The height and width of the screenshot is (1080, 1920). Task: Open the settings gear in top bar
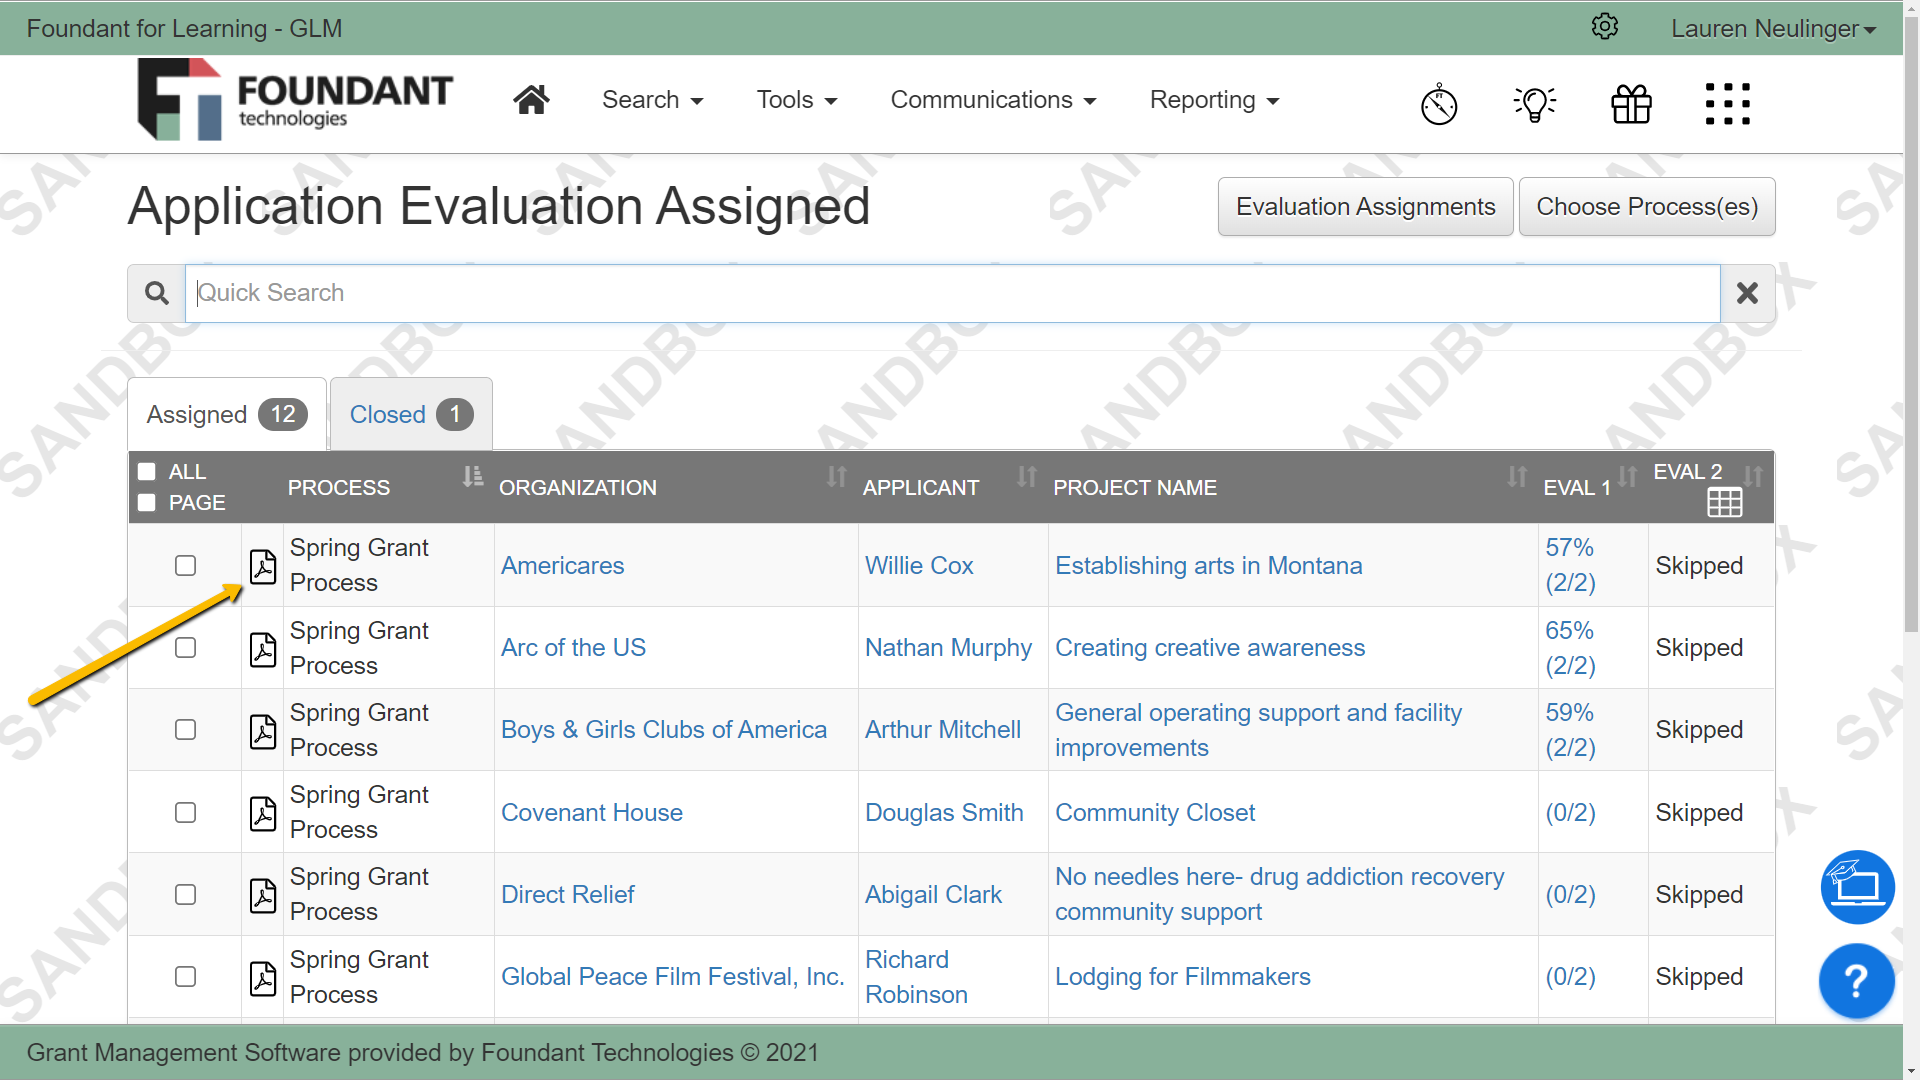coord(1605,27)
